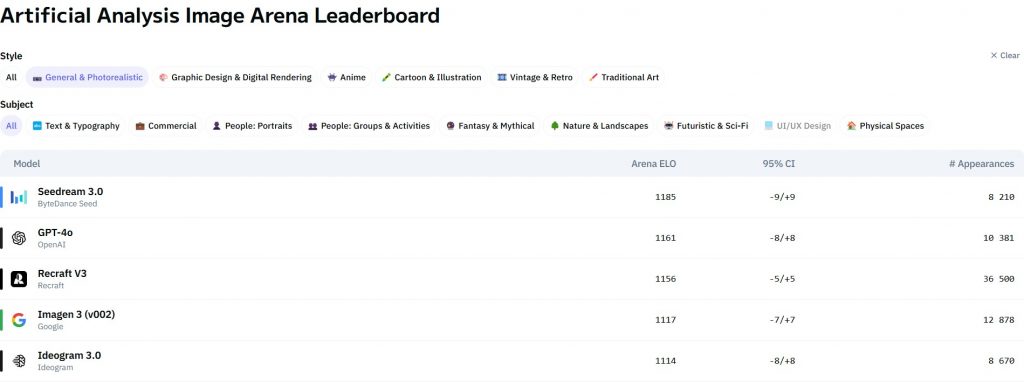Viewport: 1024px width, 382px height.
Task: Choose the Traditional Art style filter
Action: [x=624, y=77]
